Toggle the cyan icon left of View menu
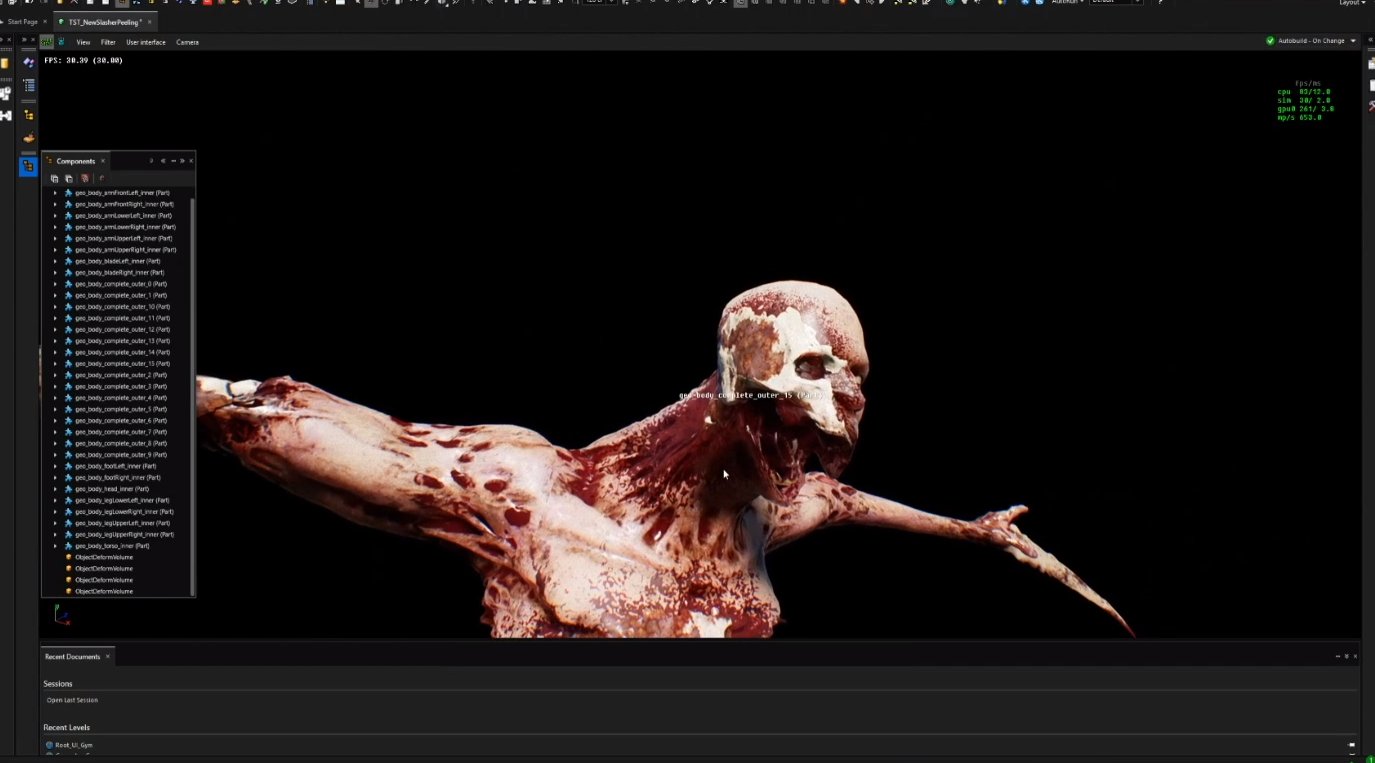1375x763 pixels. point(61,42)
